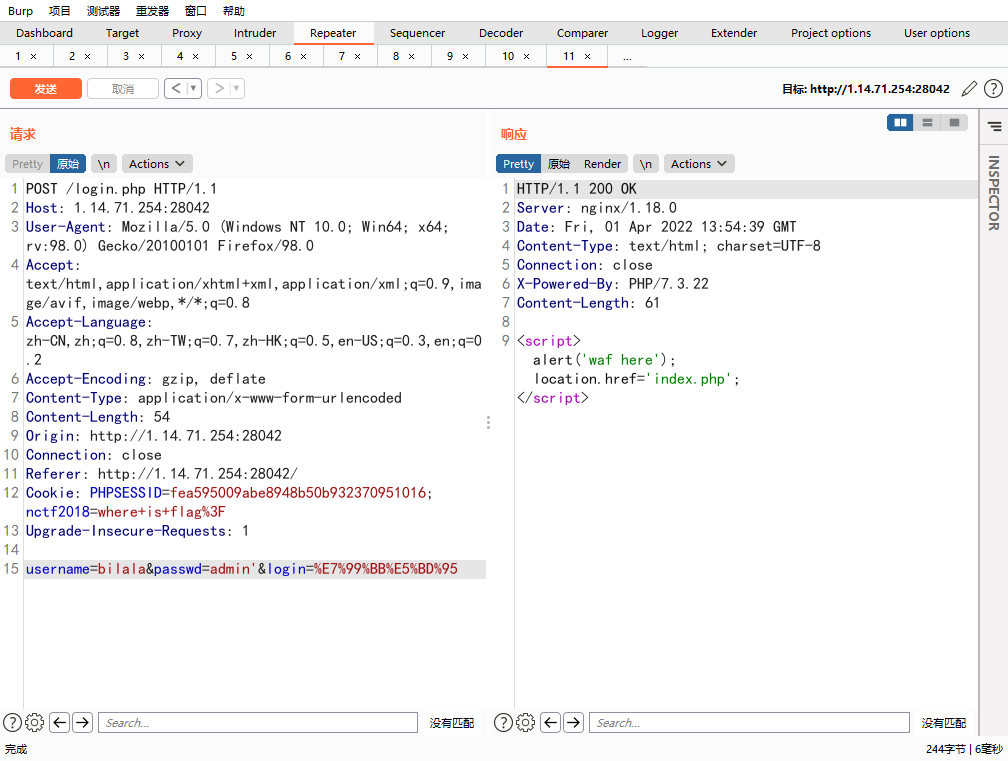Jump to next match in response search
The height and width of the screenshot is (761, 1008).
574,722
